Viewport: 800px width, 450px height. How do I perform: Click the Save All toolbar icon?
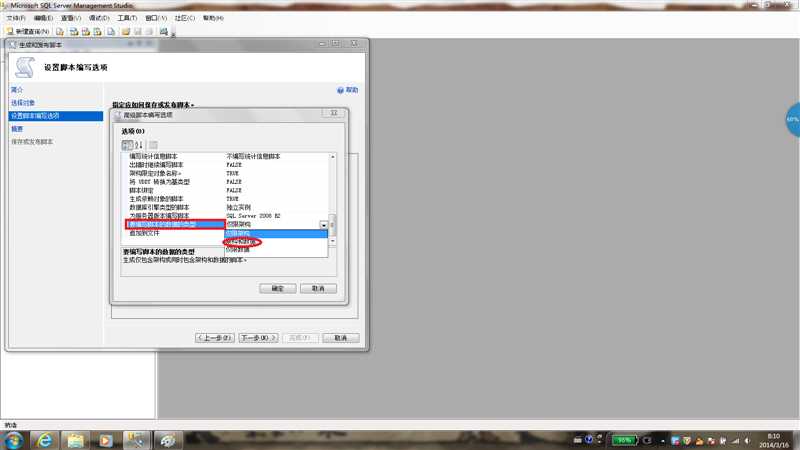pyautogui.click(x=149, y=32)
